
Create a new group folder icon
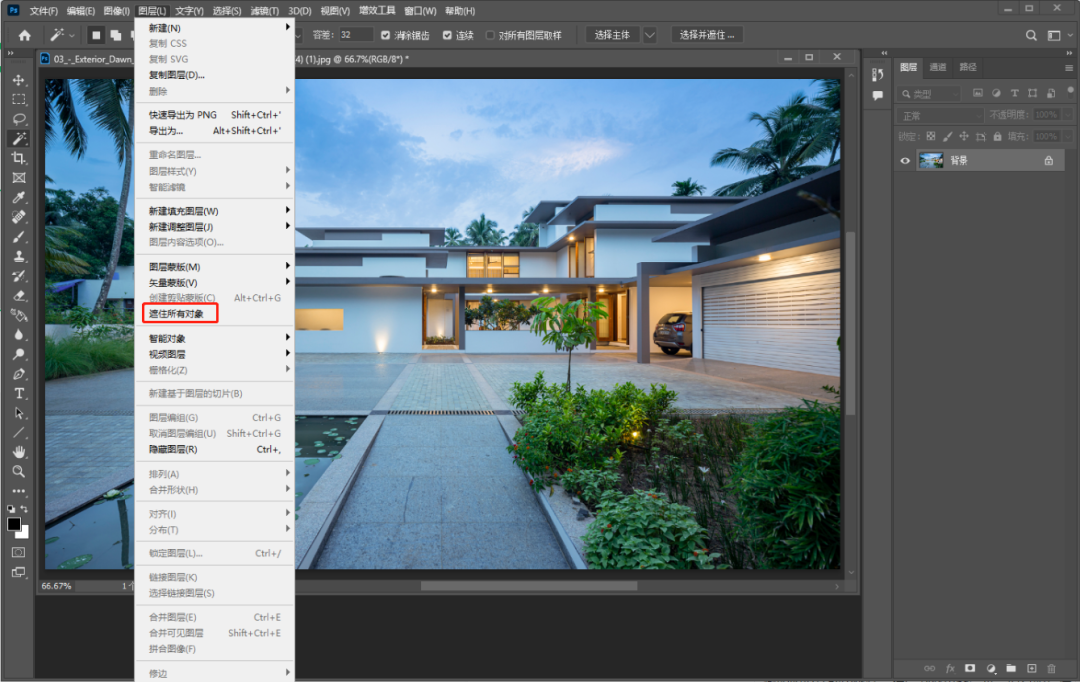tap(1010, 668)
